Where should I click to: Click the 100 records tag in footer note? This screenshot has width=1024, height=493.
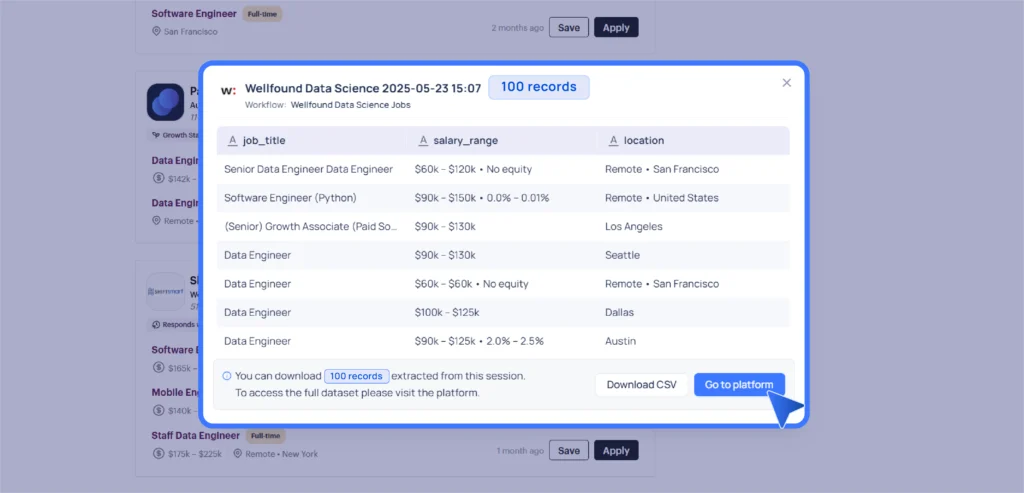click(x=357, y=376)
